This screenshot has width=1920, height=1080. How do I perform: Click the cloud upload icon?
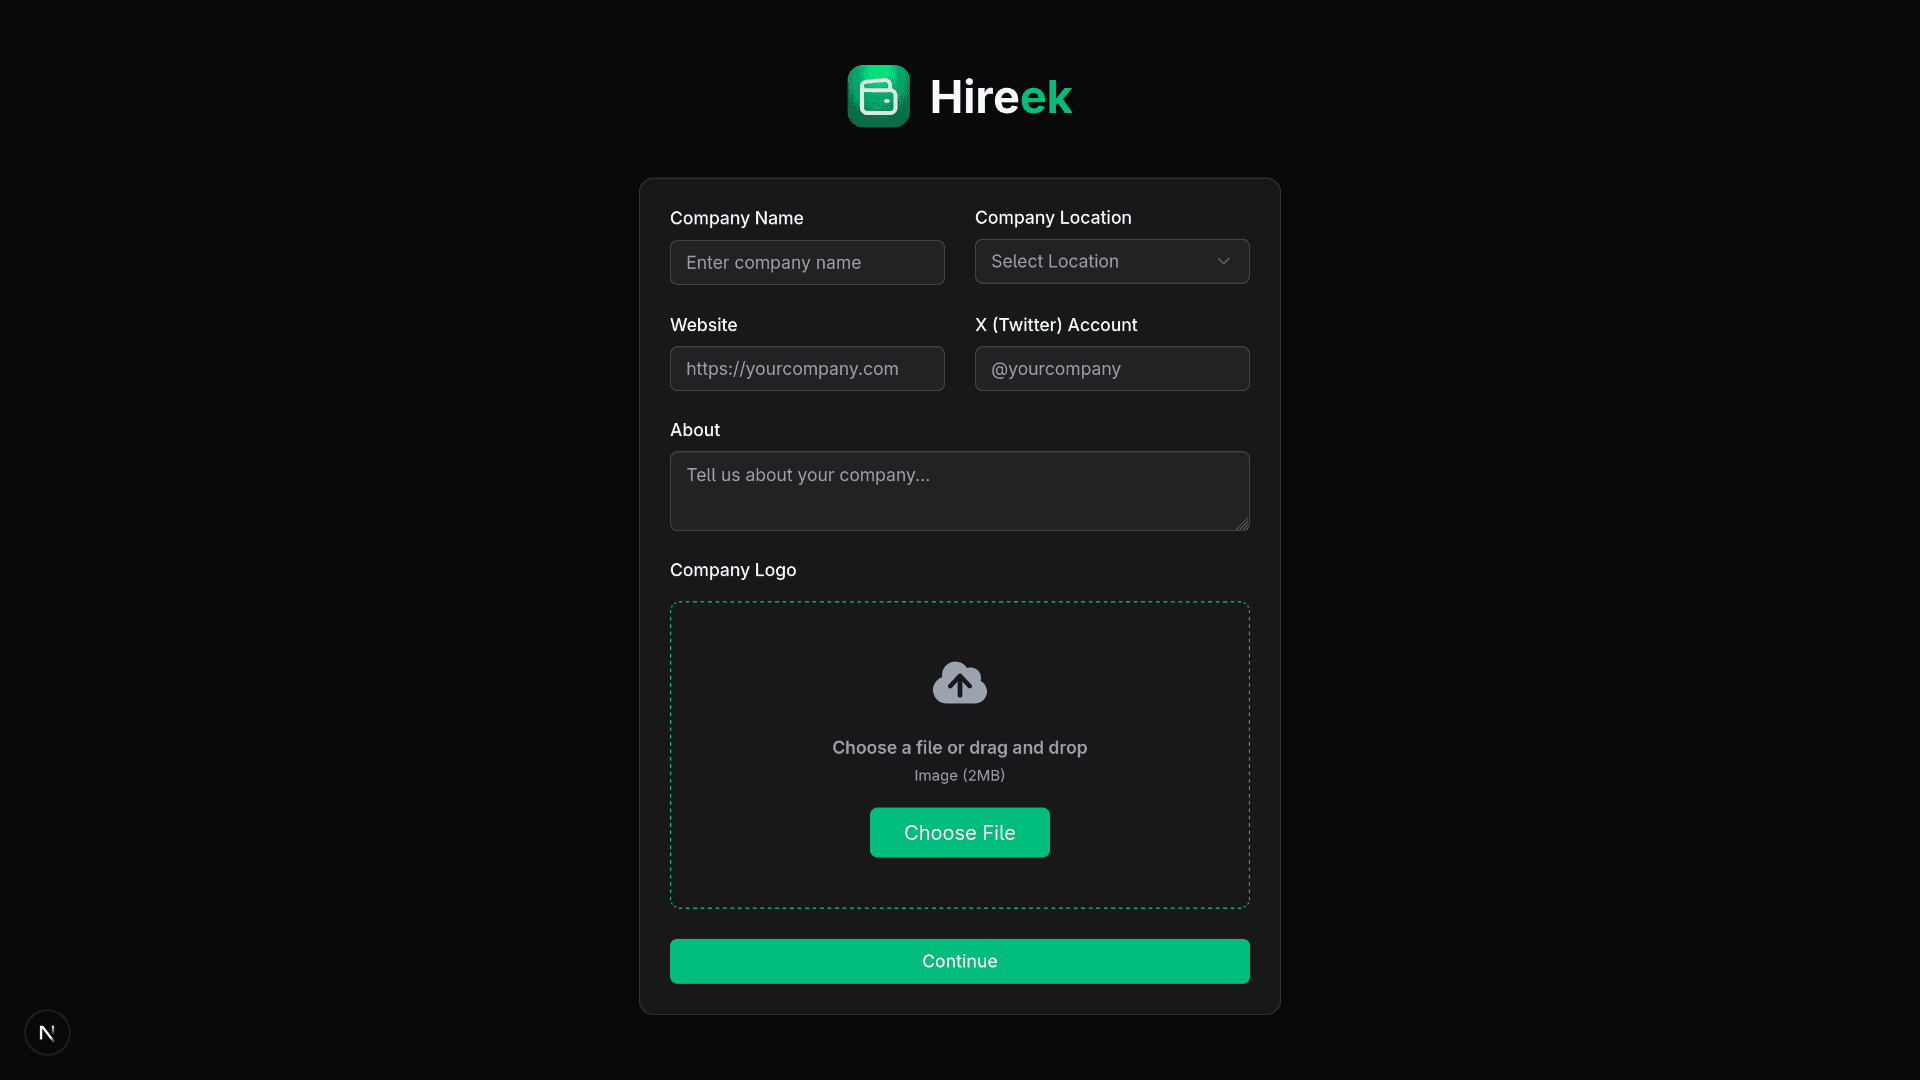(x=960, y=683)
